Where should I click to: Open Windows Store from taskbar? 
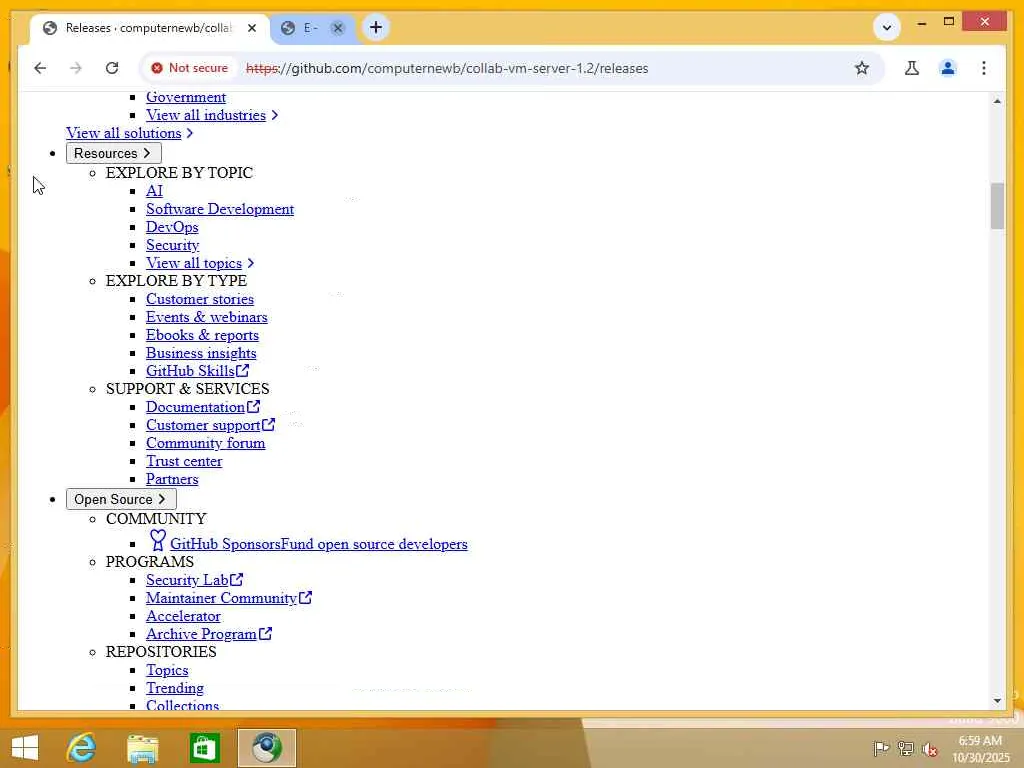204,748
